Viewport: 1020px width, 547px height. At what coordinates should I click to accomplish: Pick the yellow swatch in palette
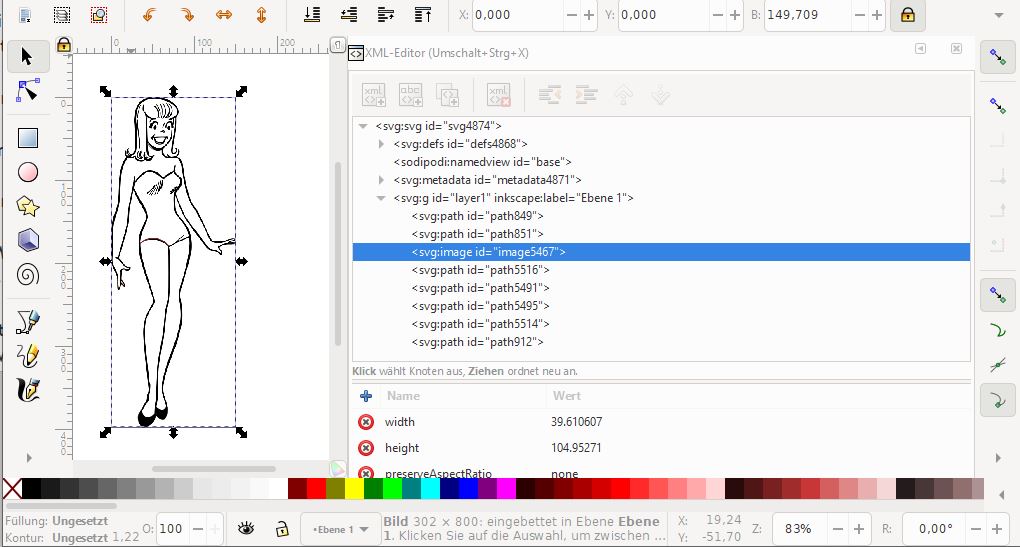(354, 488)
